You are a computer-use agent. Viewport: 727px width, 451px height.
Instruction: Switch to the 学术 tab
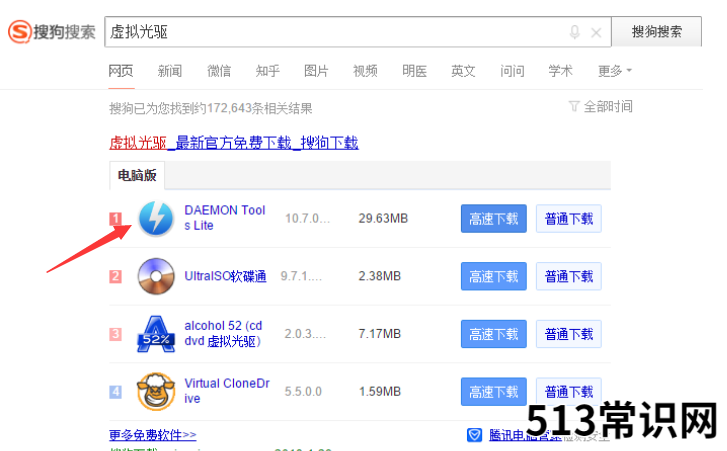561,71
